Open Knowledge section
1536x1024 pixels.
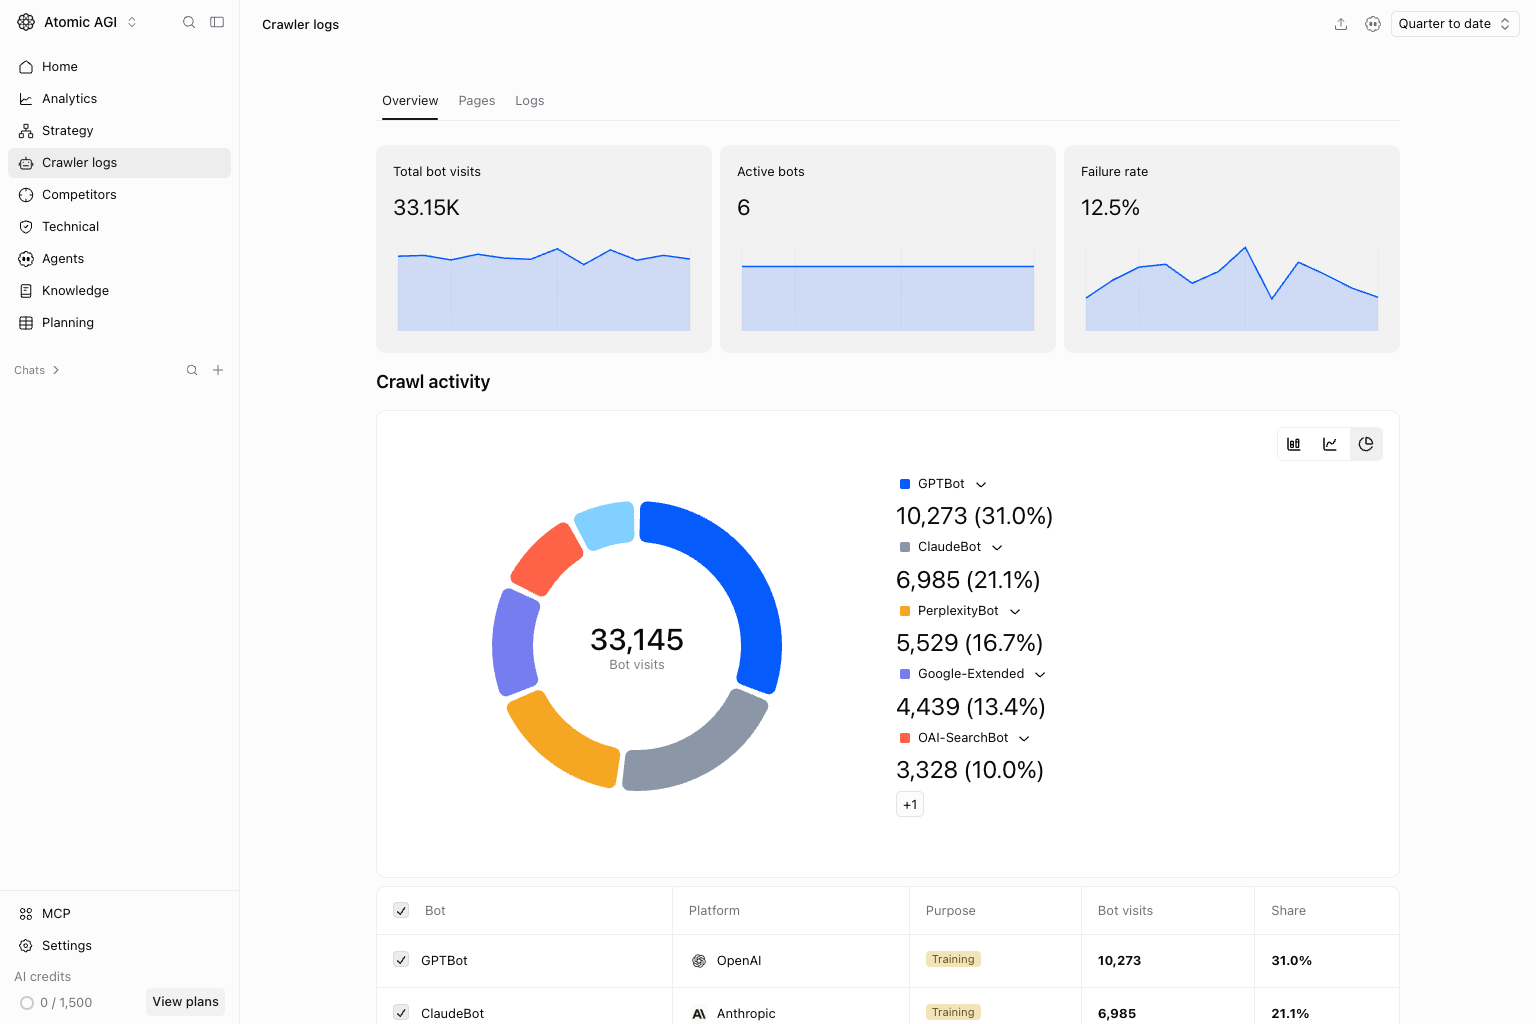(119, 291)
